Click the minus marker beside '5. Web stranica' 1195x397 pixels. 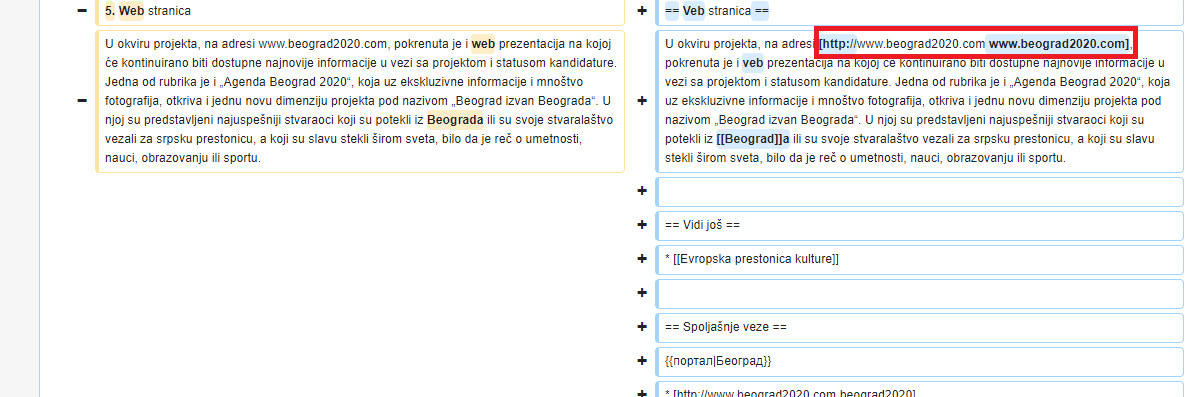coord(82,12)
